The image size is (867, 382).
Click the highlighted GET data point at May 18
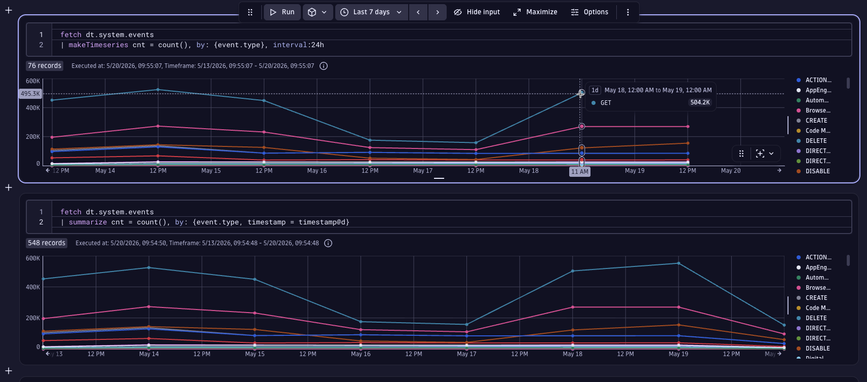click(x=582, y=93)
